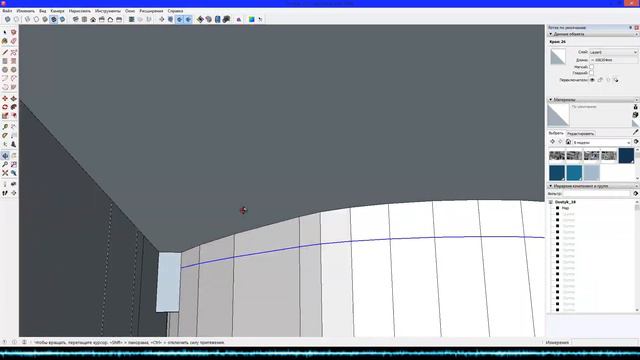Toggle cast shadows switch in Entity Info

(616, 80)
